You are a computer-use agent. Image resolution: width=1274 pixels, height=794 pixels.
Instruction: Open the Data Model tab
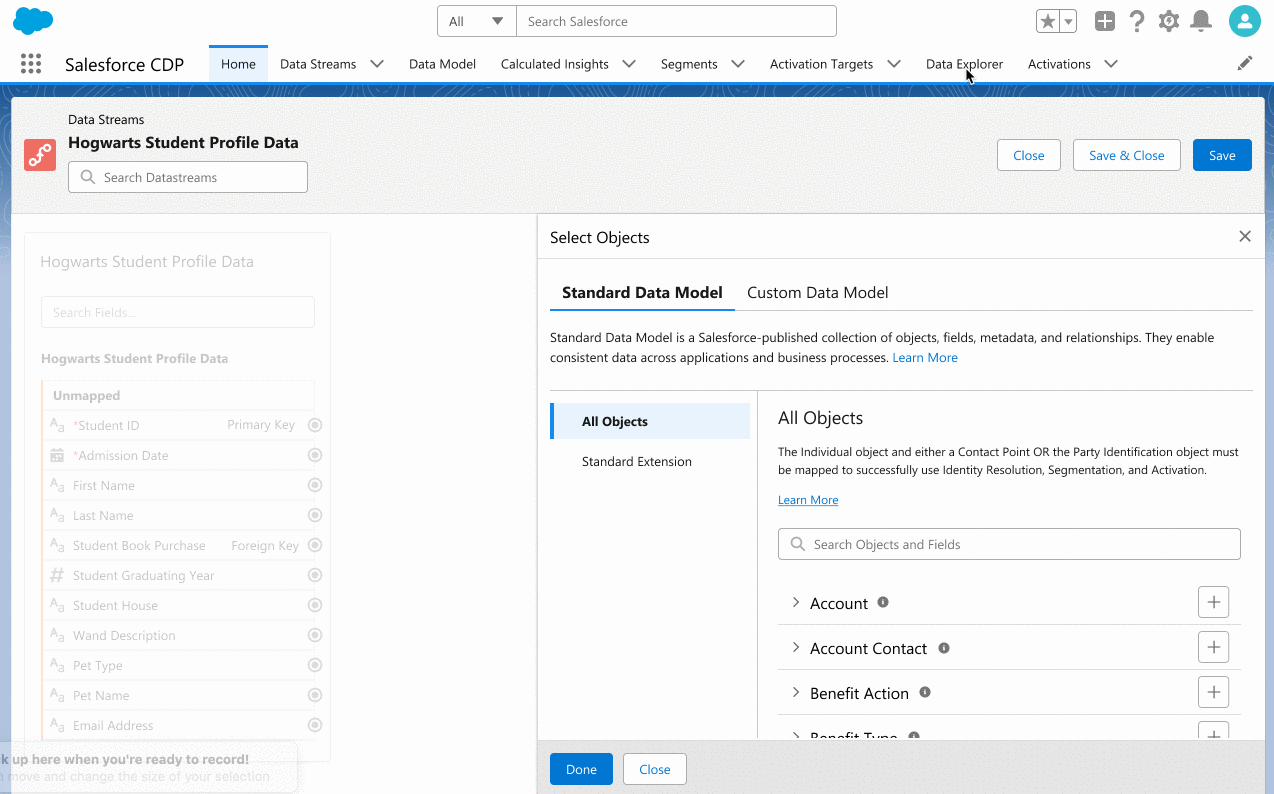(442, 64)
